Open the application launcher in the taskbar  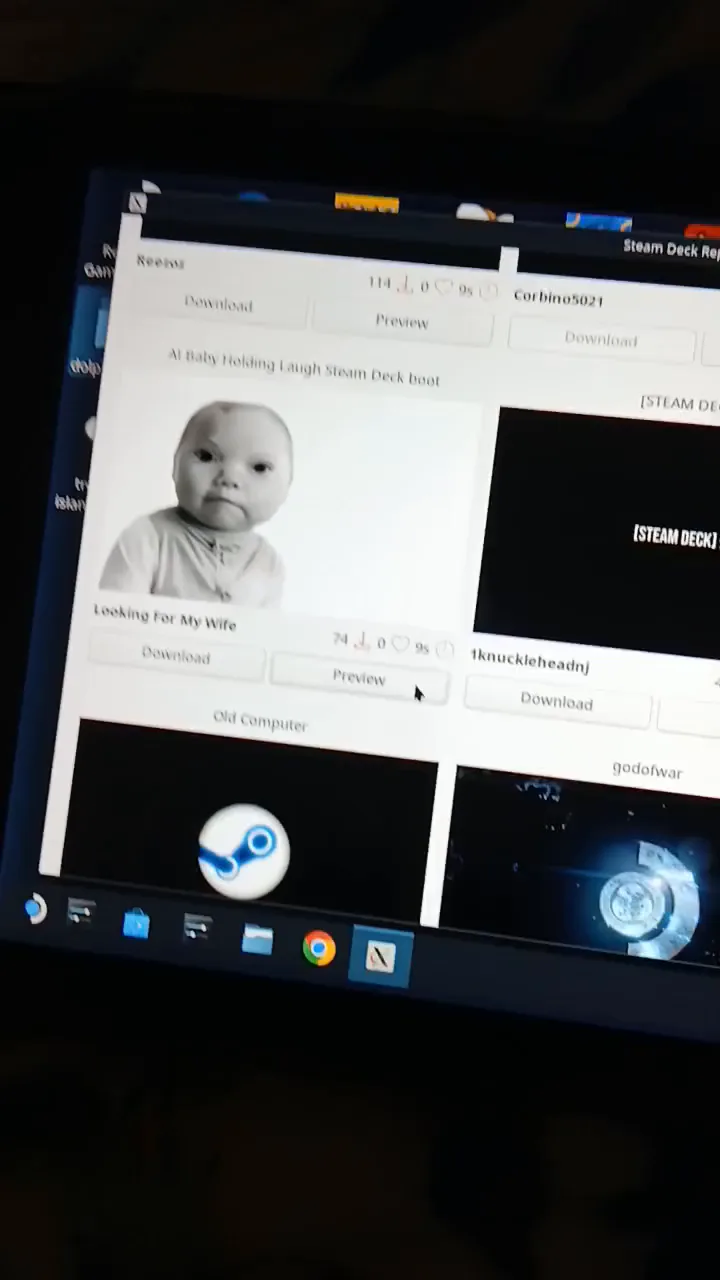click(x=35, y=909)
